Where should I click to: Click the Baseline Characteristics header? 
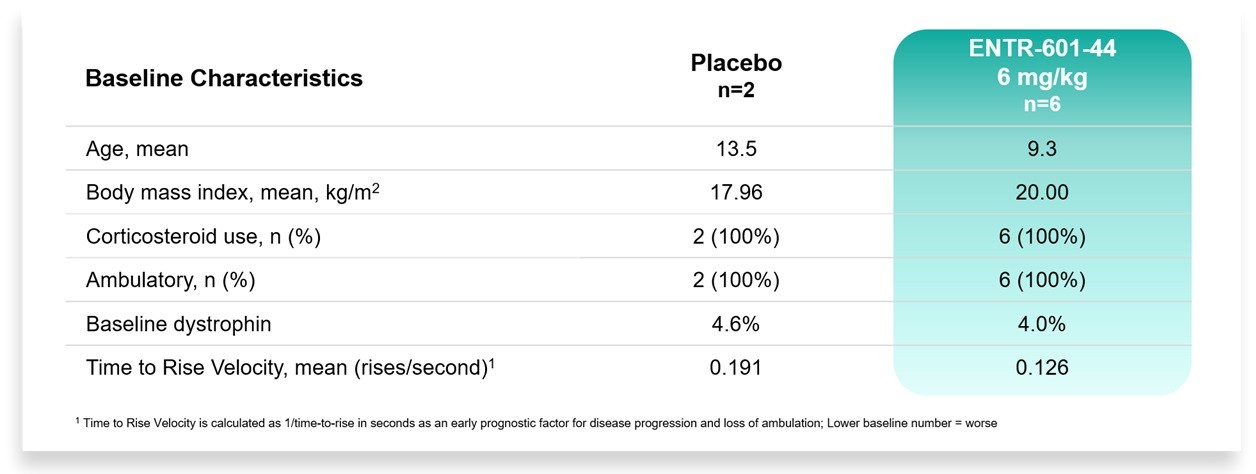click(224, 78)
